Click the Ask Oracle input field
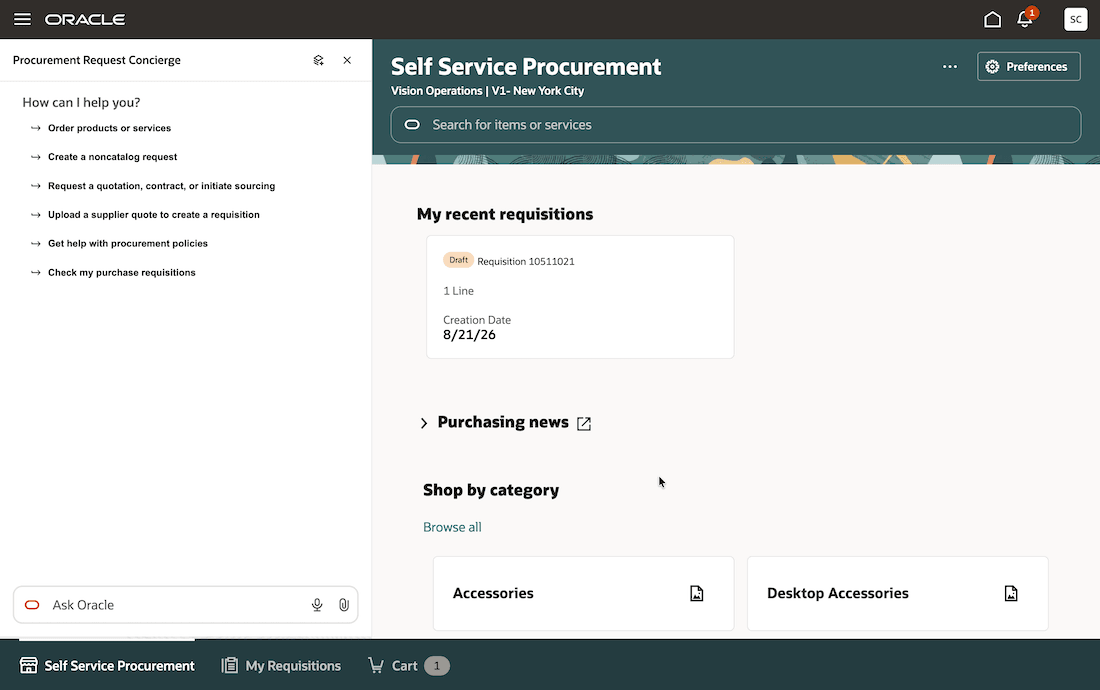Viewport: 1100px width, 690px height. pyautogui.click(x=185, y=604)
